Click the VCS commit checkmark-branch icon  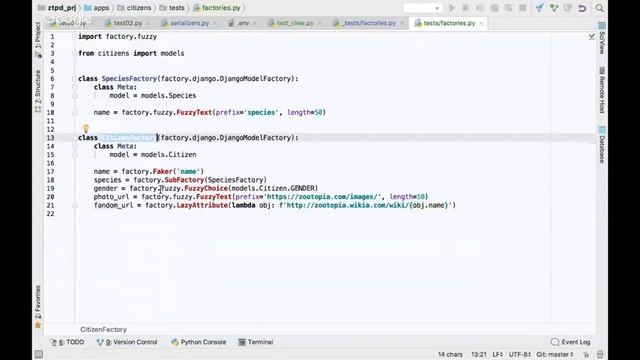pyautogui.click(x=554, y=8)
